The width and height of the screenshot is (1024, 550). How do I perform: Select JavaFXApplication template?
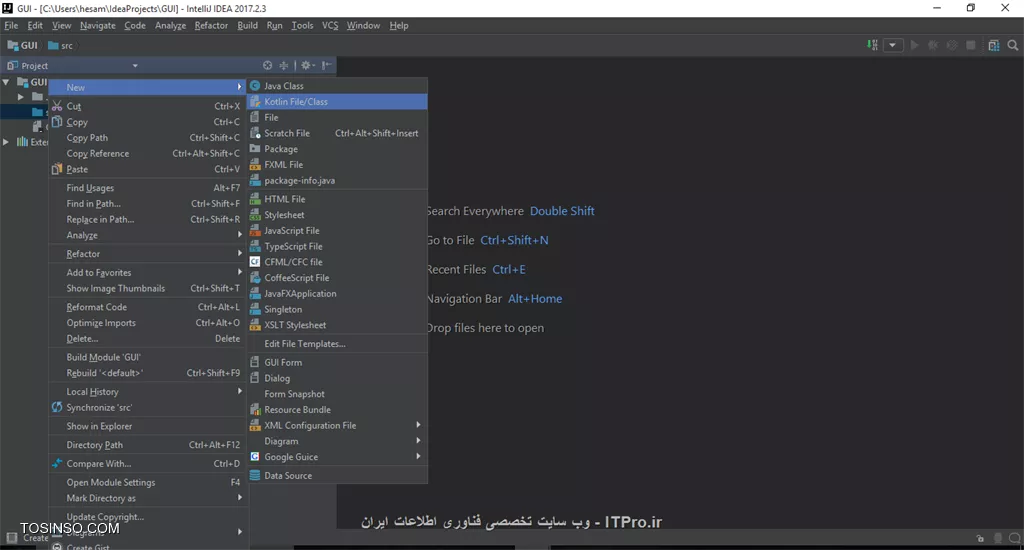(337, 293)
